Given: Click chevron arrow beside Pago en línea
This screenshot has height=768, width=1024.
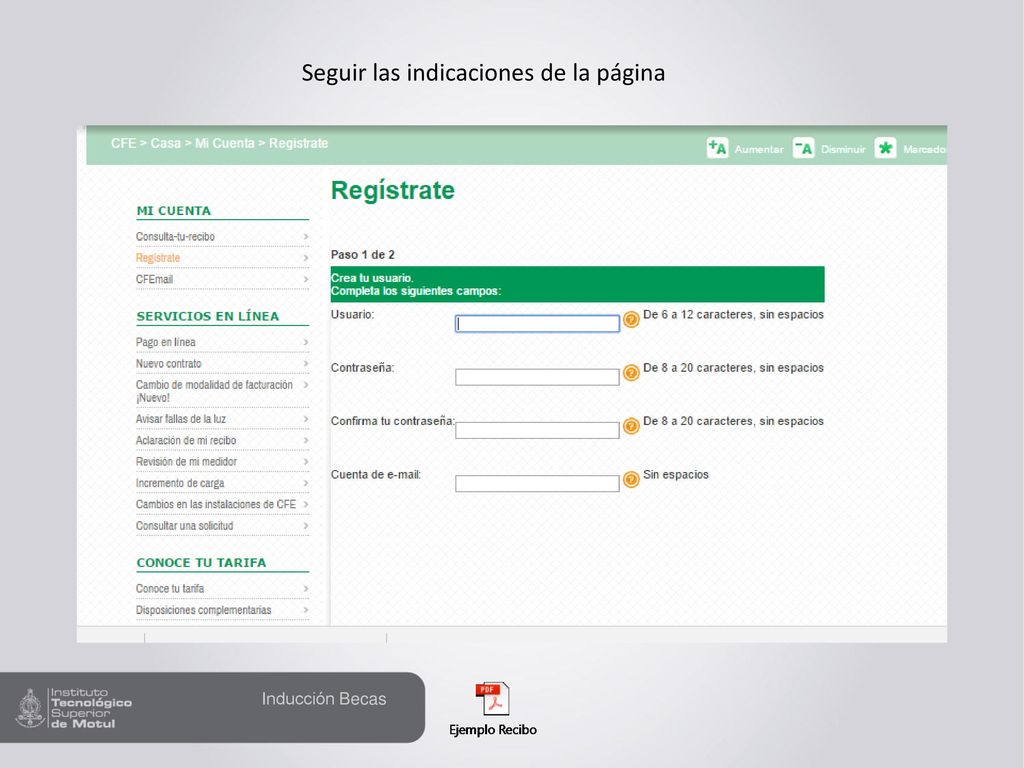Looking at the screenshot, I should (306, 342).
